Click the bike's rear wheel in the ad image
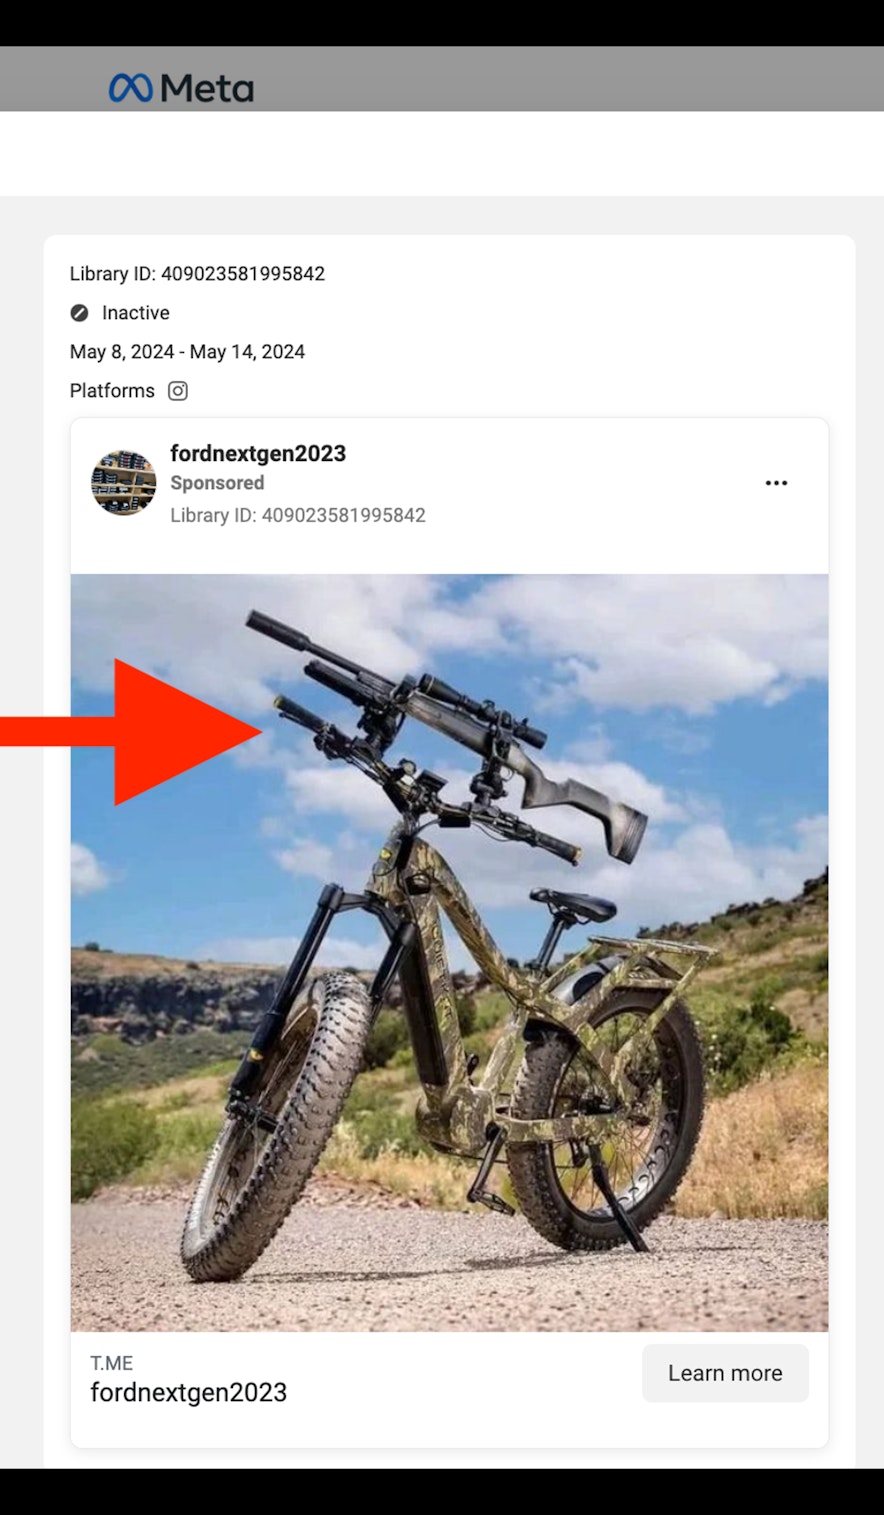 (x=610, y=1110)
